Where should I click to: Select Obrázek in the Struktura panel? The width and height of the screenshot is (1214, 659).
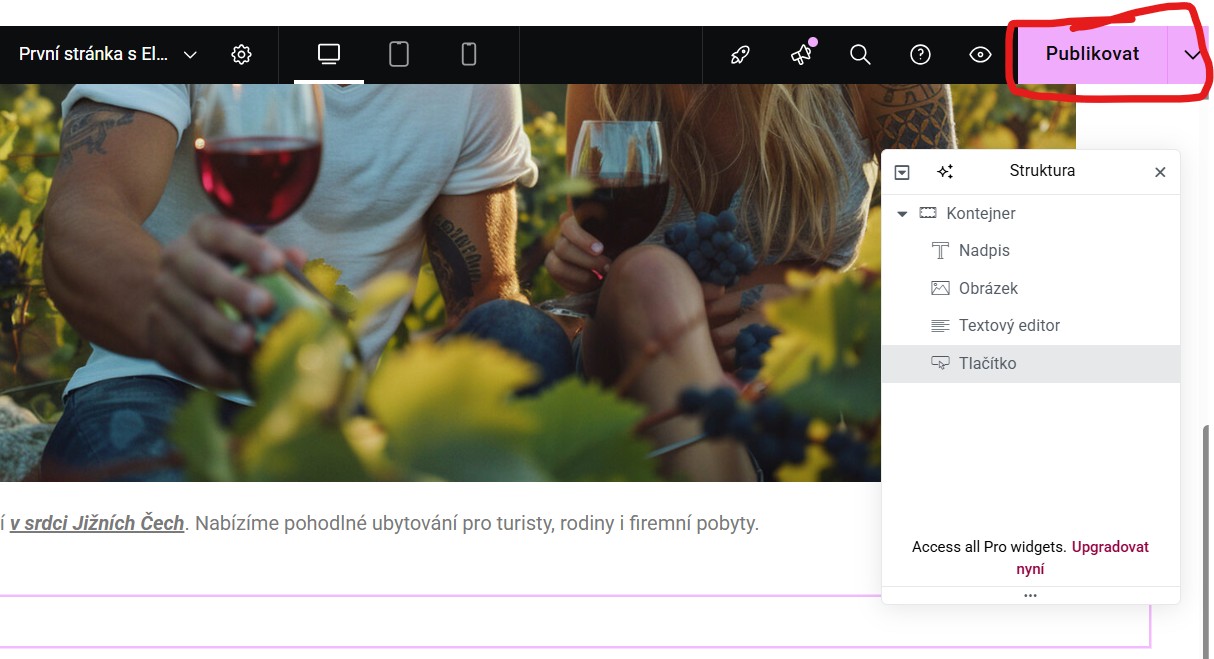(x=988, y=288)
